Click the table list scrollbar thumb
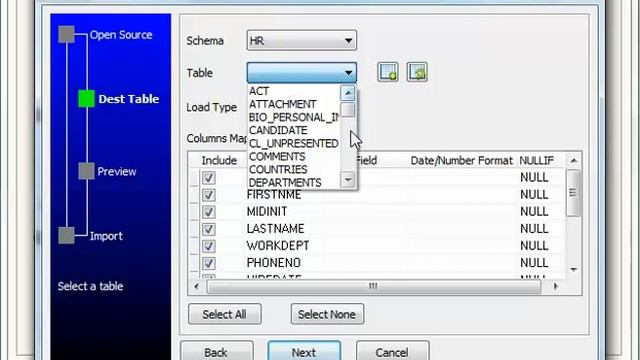640x360 pixels. (348, 109)
